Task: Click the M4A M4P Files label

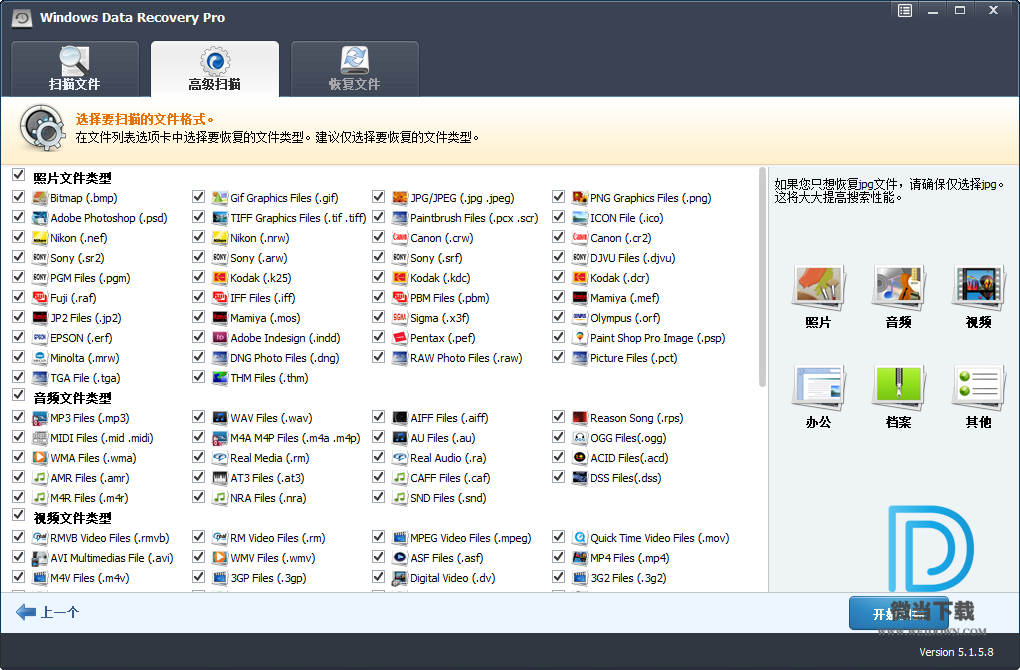Action: [295, 438]
